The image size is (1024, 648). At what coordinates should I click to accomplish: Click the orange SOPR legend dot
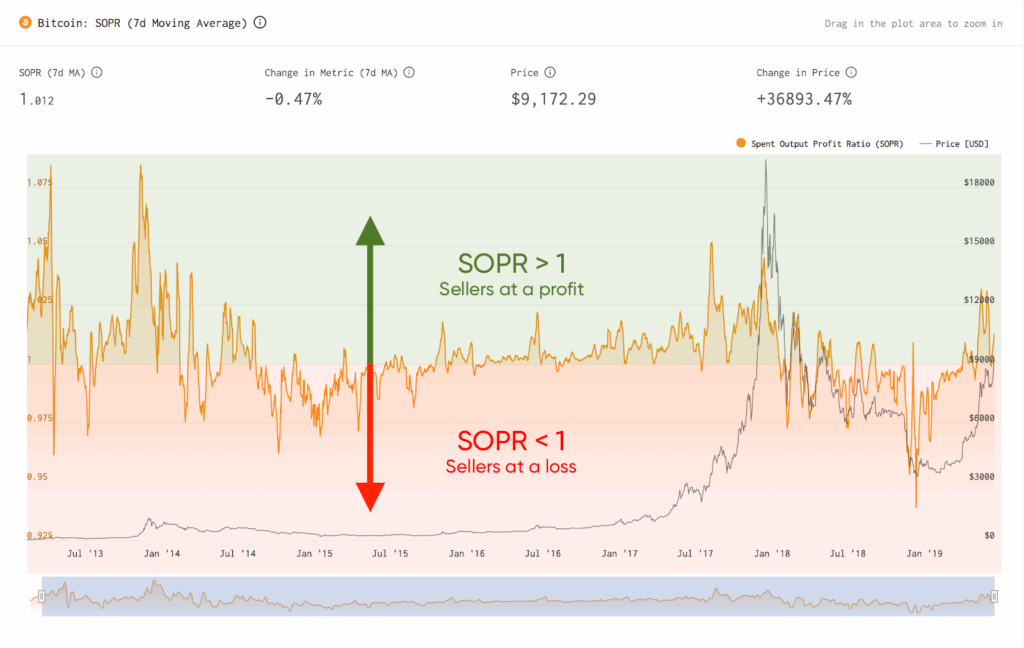tap(741, 143)
